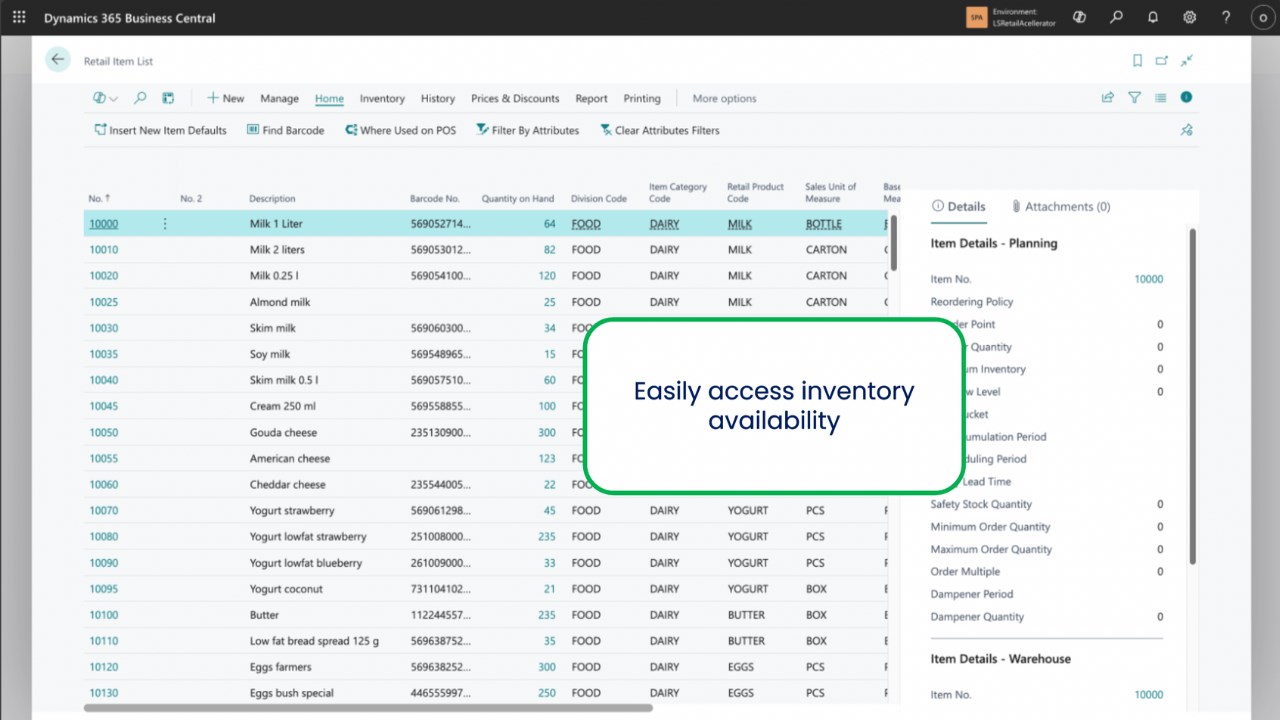The height and width of the screenshot is (720, 1280).
Task: Click the analysis mode icon in the toolbar
Action: click(168, 98)
